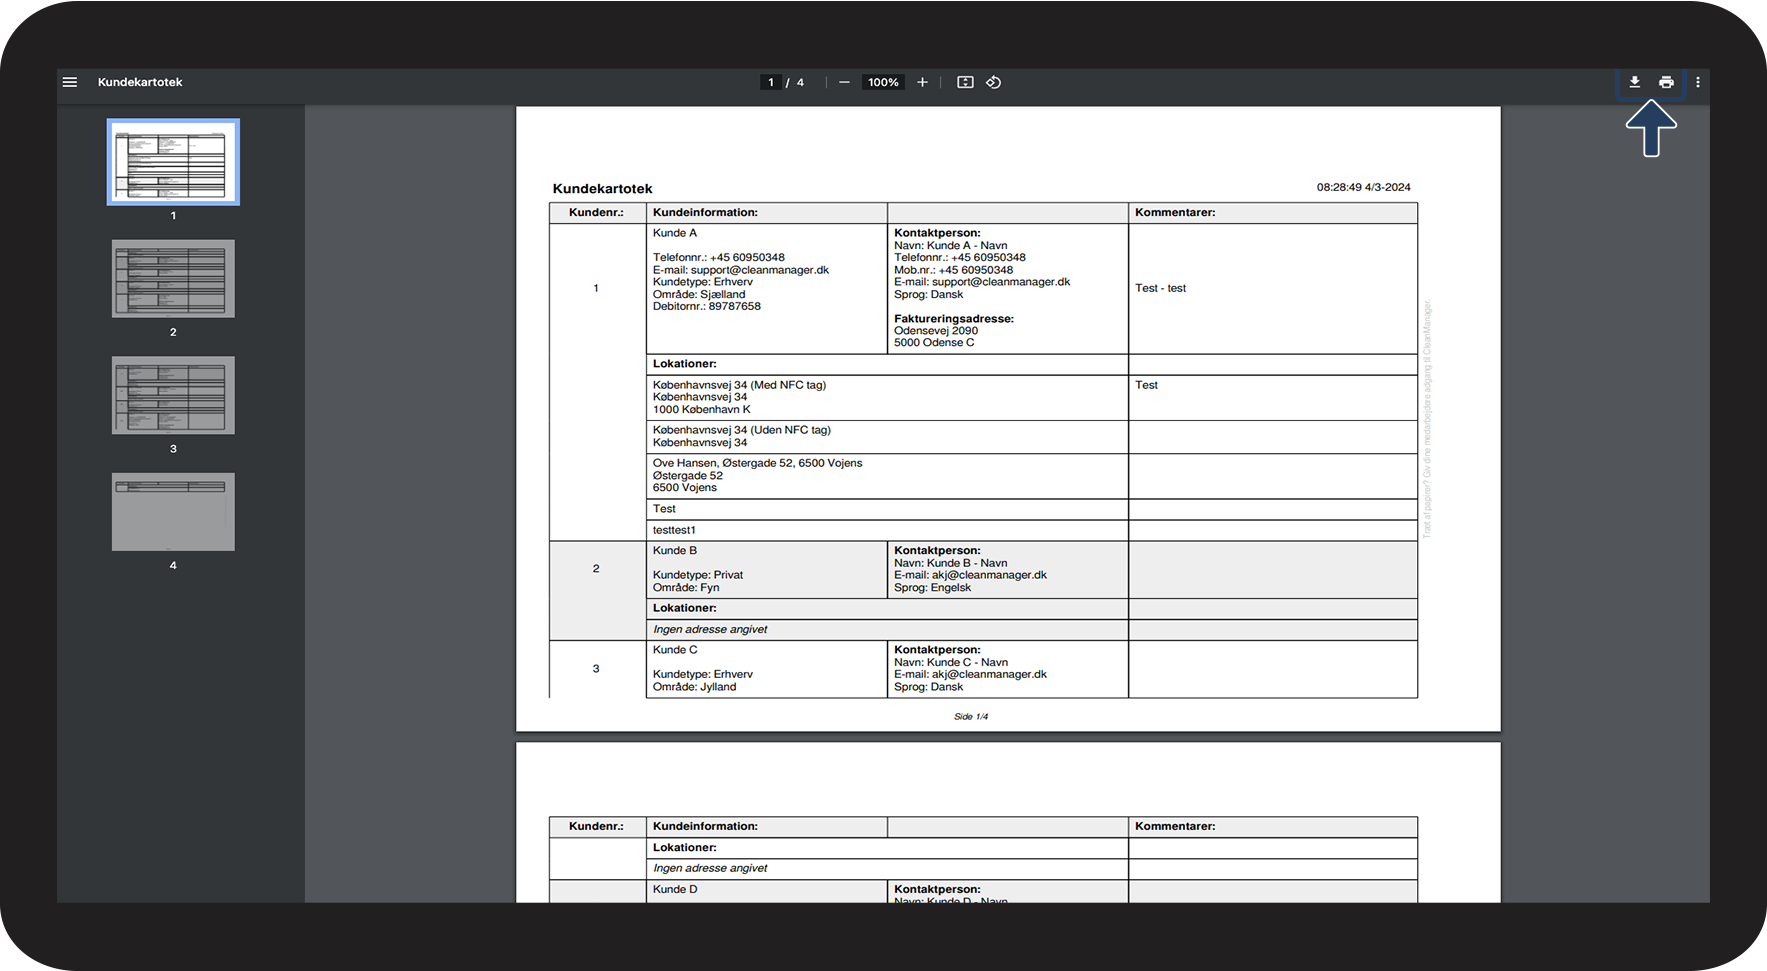Click the Kundekartotek heading on page one
The height and width of the screenshot is (971, 1767).
(602, 188)
